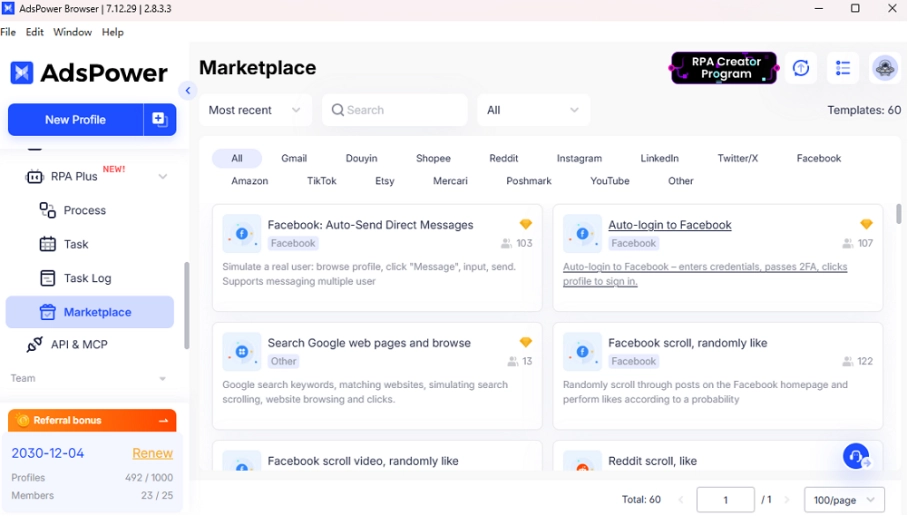Click the customer support headset icon

click(856, 456)
